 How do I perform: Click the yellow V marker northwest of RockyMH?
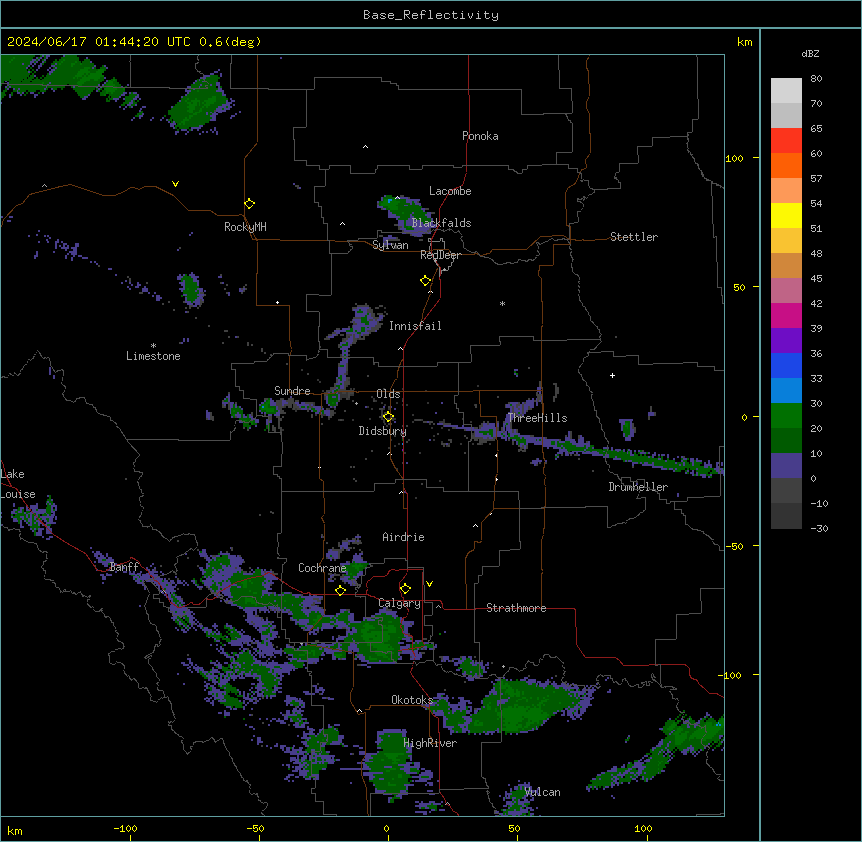click(175, 184)
